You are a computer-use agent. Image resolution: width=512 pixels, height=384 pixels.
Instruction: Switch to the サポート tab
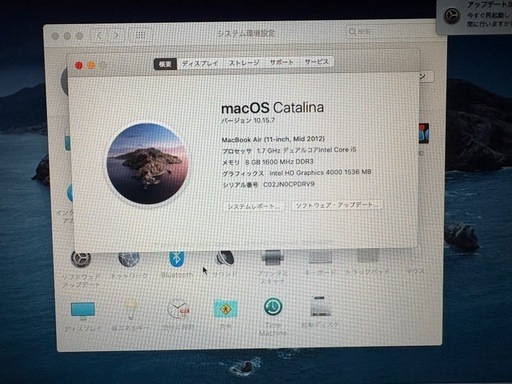pyautogui.click(x=282, y=62)
